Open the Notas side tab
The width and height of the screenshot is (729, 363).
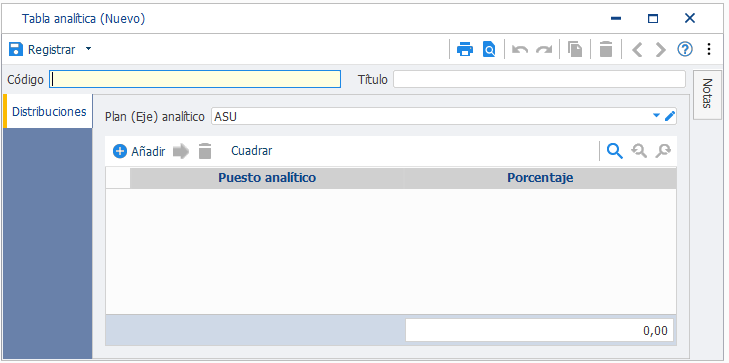pyautogui.click(x=707, y=95)
